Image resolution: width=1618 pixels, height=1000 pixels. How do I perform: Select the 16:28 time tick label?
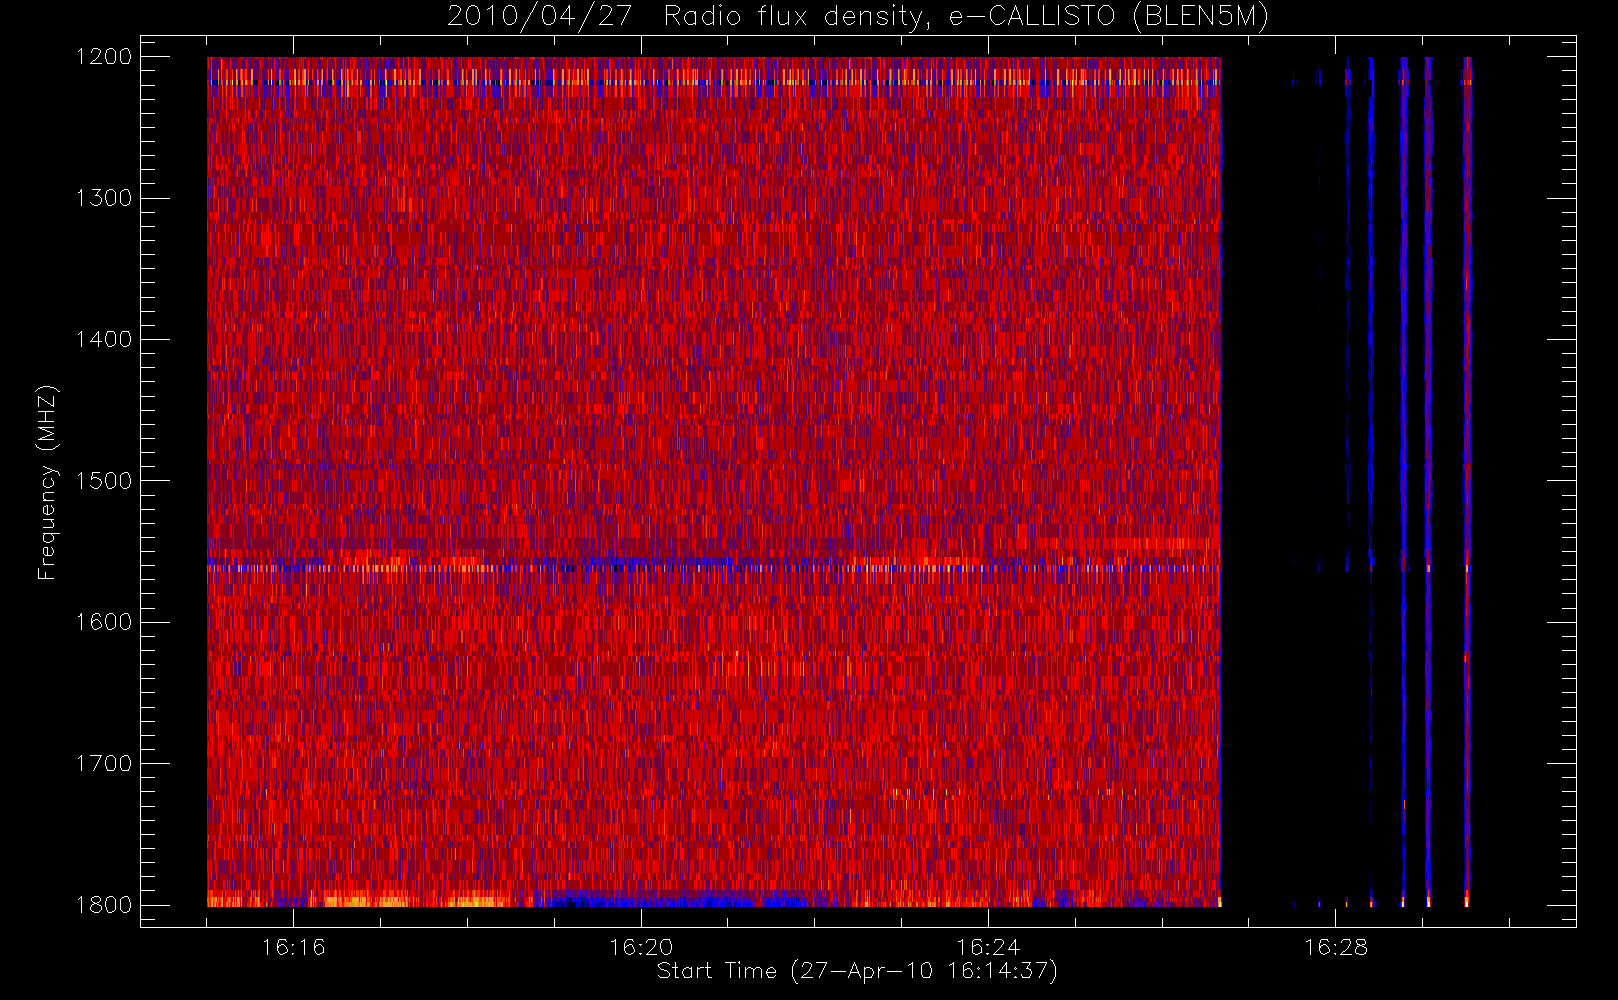click(1336, 947)
